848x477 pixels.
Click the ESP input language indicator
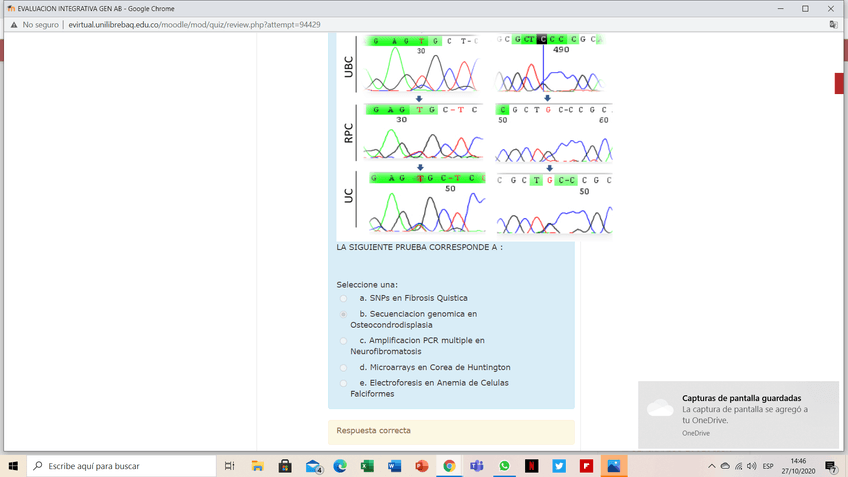[767, 466]
